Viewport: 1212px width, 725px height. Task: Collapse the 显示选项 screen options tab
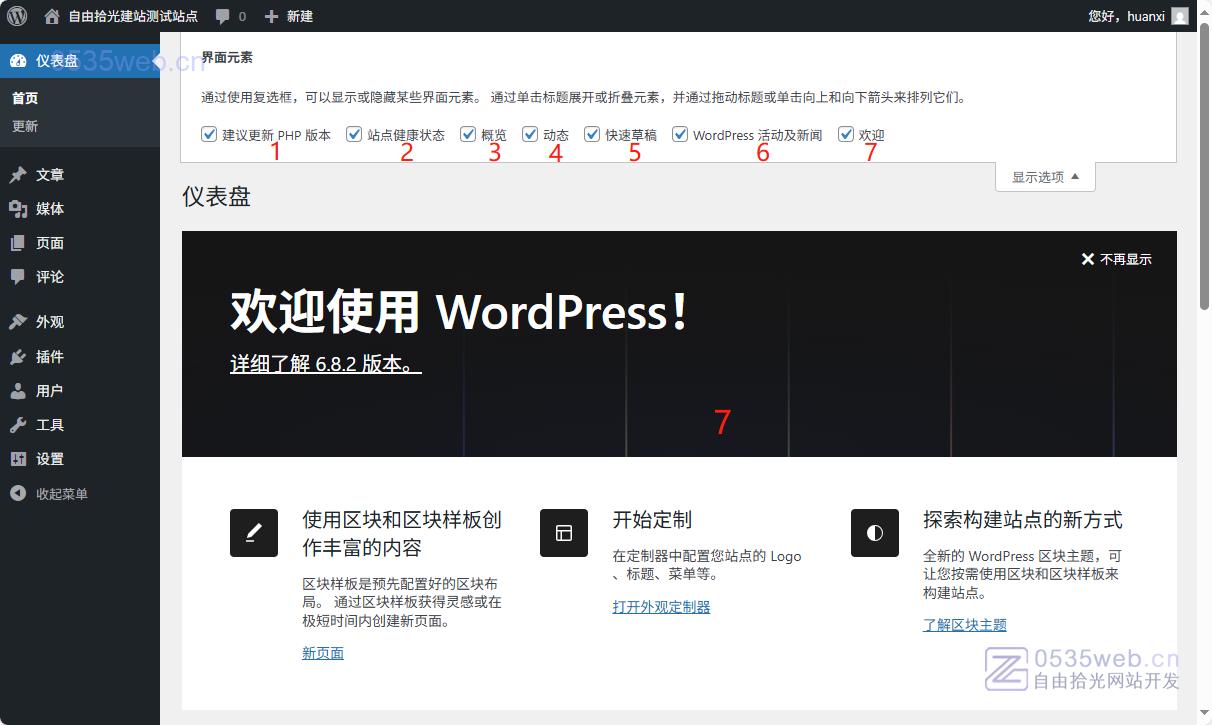(1045, 177)
